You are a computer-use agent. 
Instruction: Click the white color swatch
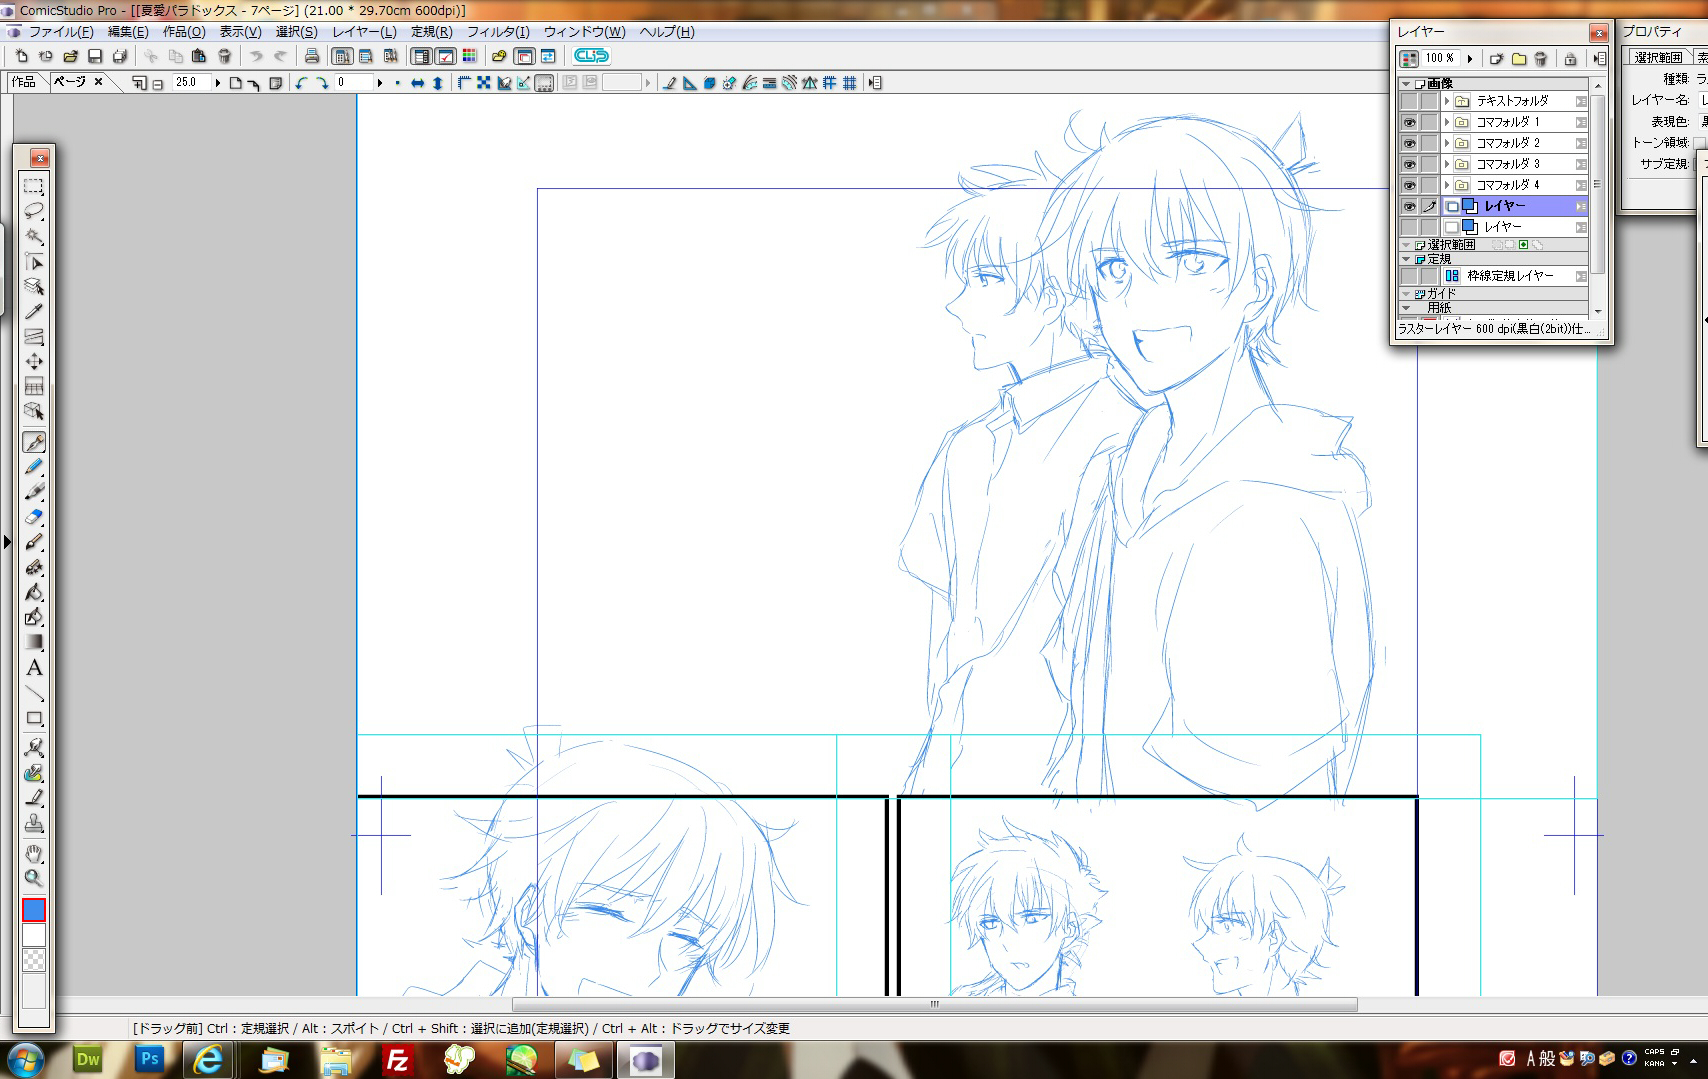(x=34, y=935)
